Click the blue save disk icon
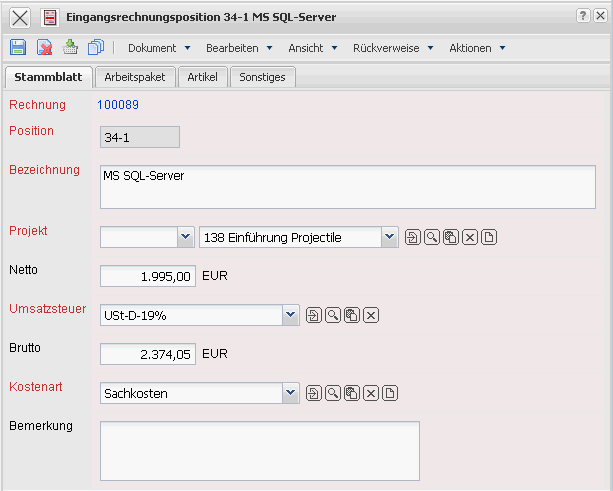 tap(18, 47)
